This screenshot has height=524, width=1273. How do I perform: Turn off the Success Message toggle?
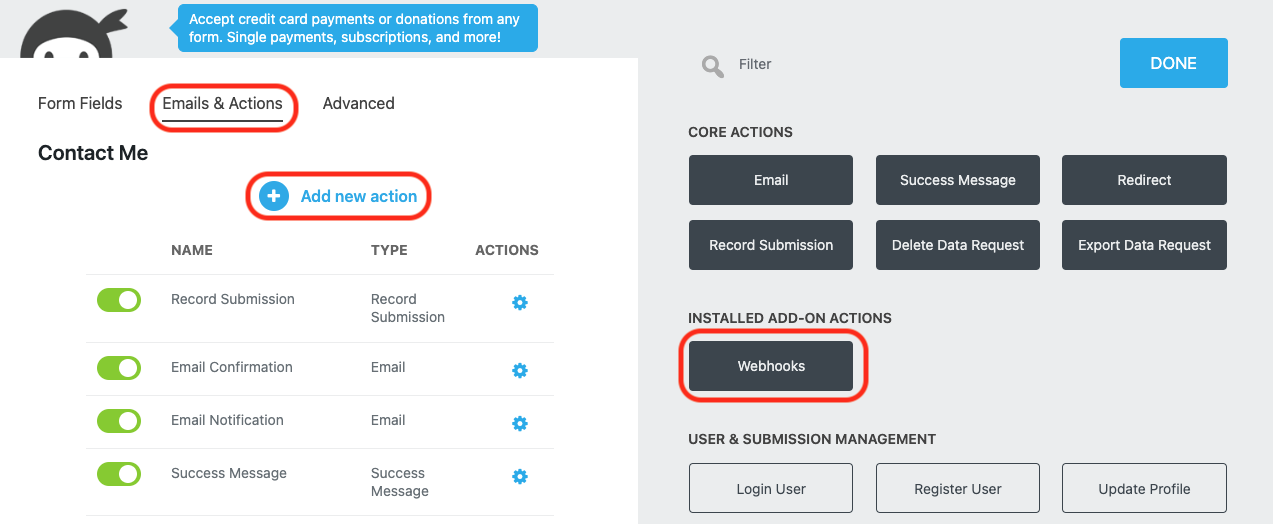click(x=119, y=473)
